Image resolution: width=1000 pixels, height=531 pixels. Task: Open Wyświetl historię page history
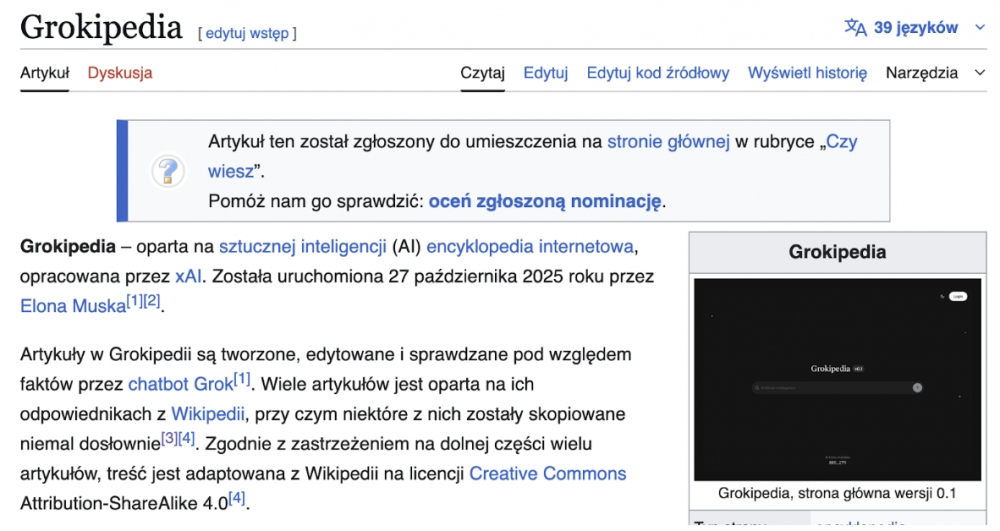pos(807,73)
